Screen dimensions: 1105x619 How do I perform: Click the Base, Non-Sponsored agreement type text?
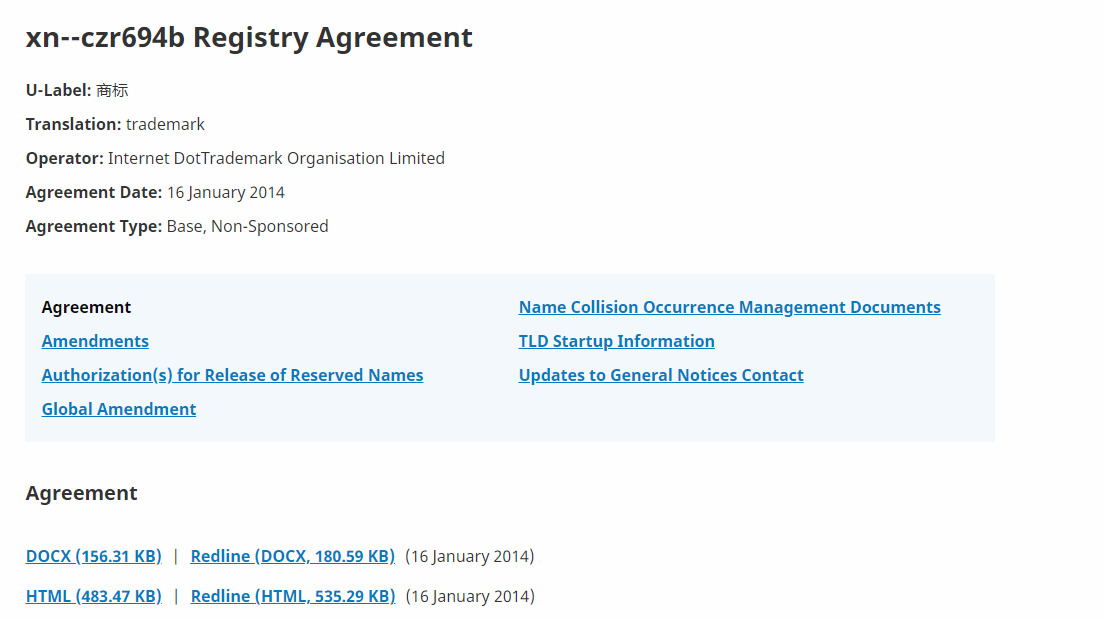click(247, 226)
